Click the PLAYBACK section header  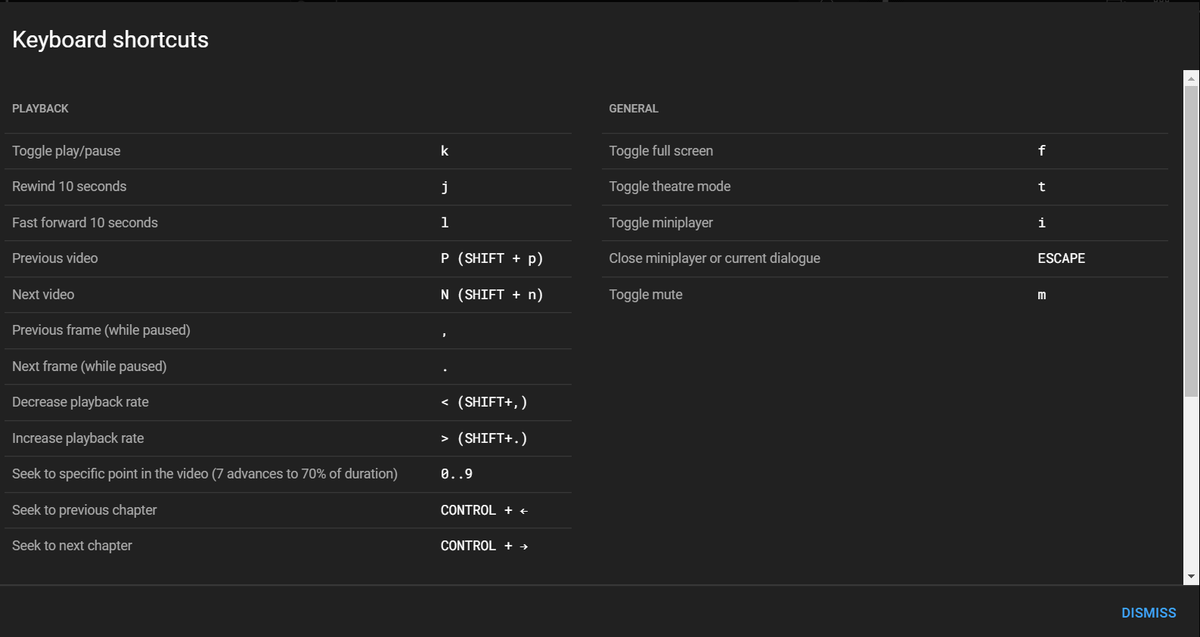coord(40,108)
